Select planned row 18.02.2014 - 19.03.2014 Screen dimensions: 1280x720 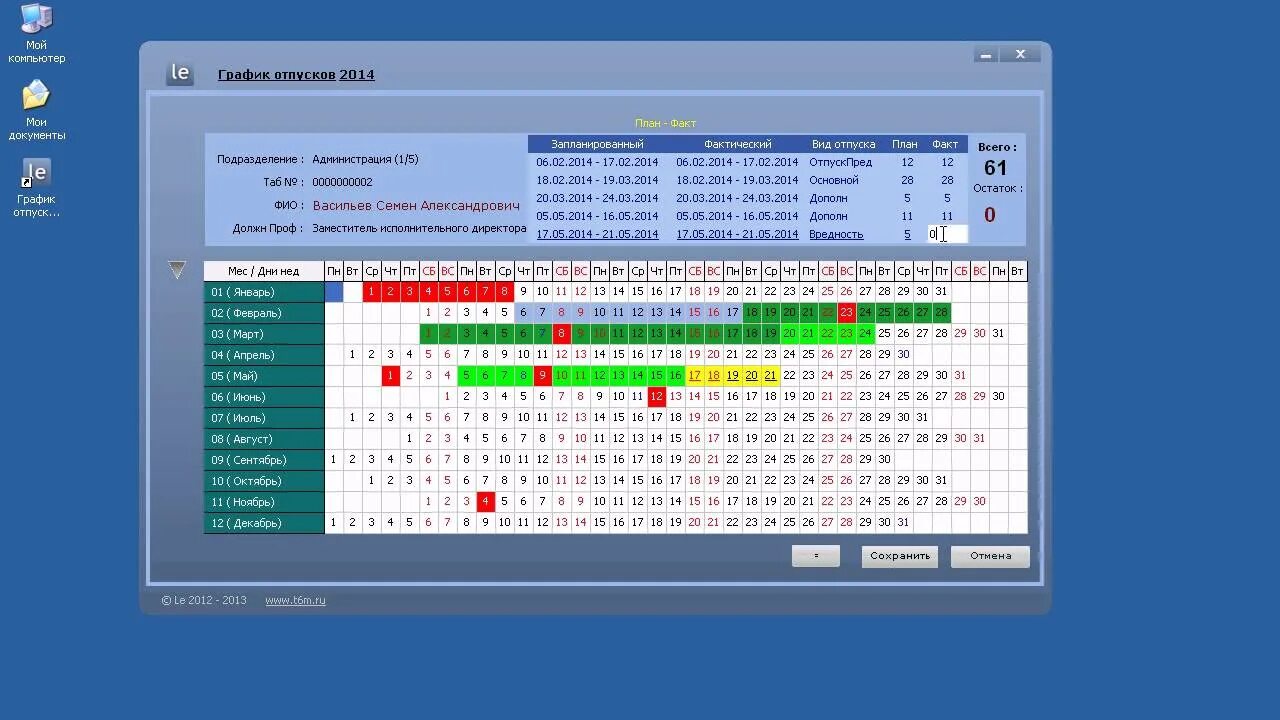(597, 180)
